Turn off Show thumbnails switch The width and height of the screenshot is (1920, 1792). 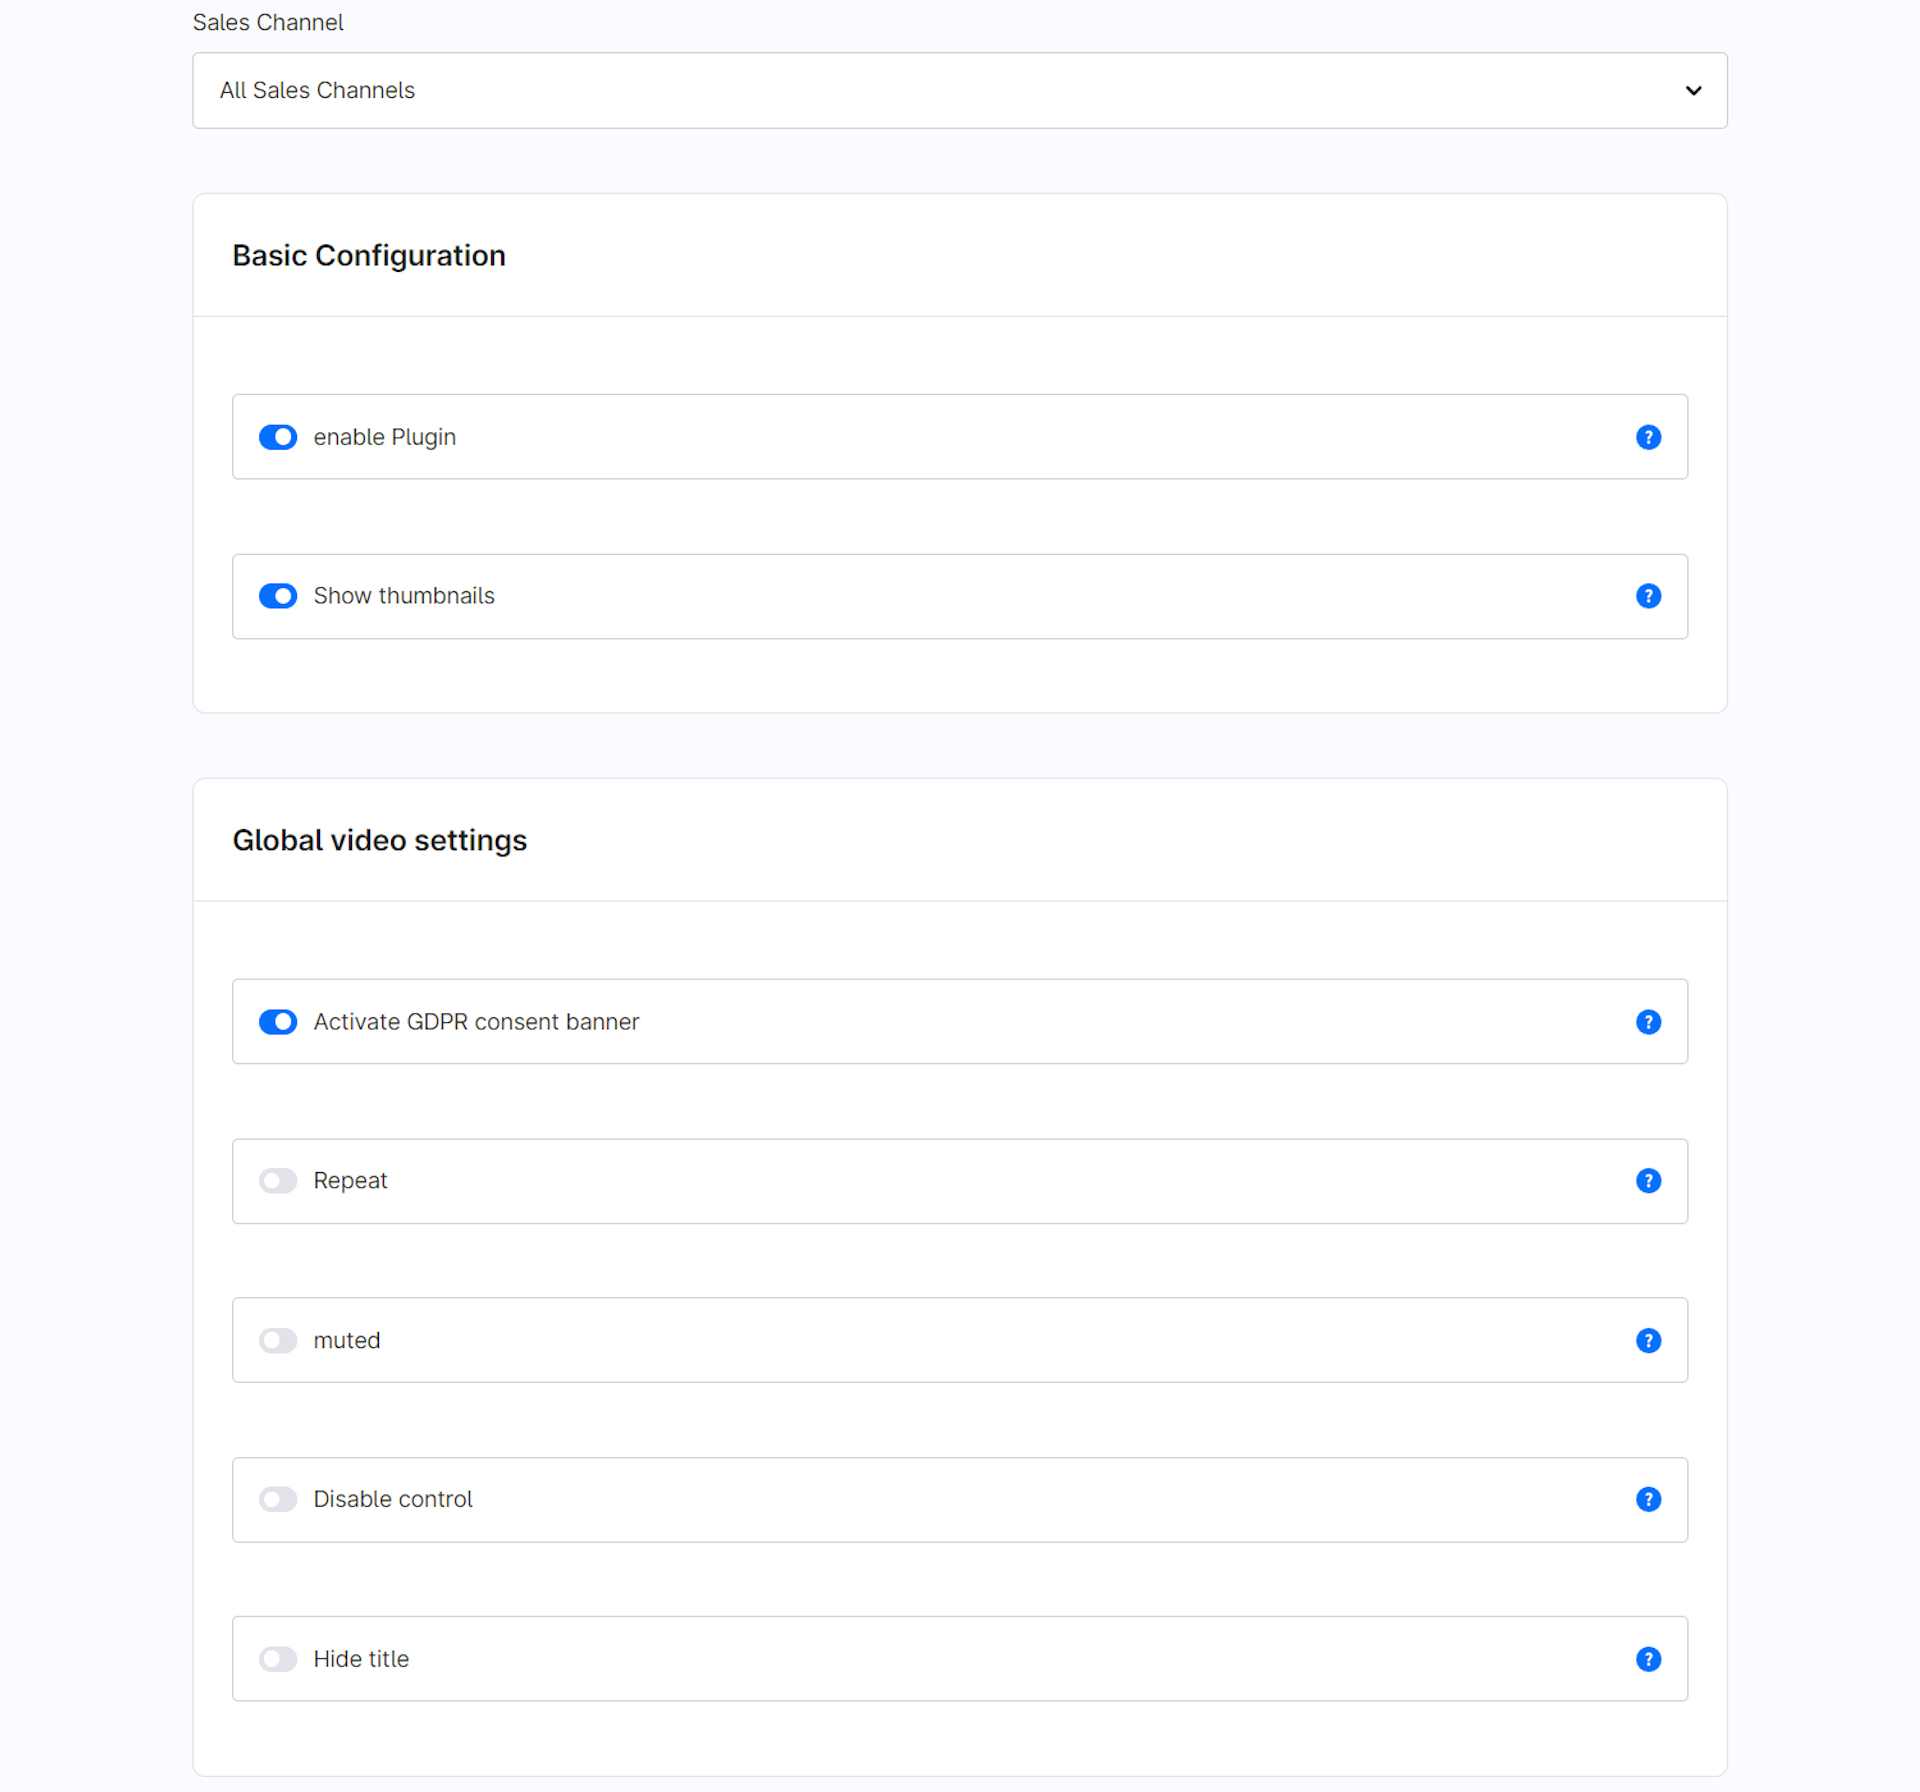(x=278, y=596)
